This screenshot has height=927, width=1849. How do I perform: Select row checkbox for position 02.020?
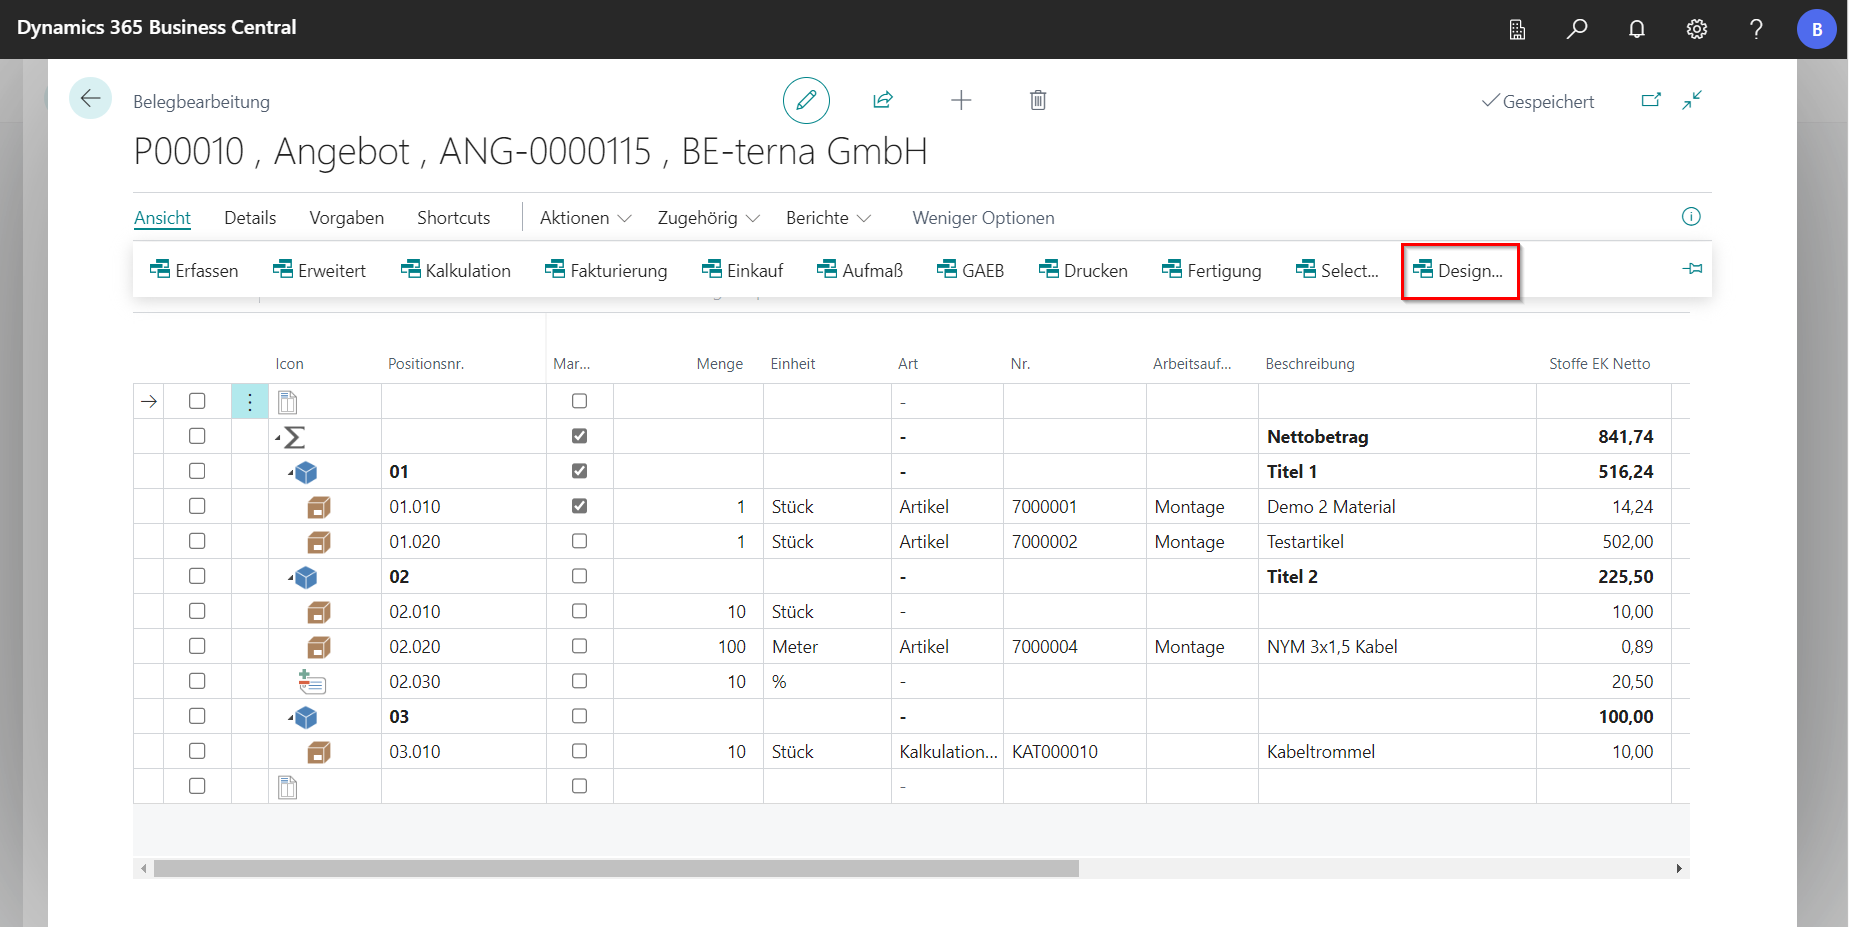click(x=197, y=646)
